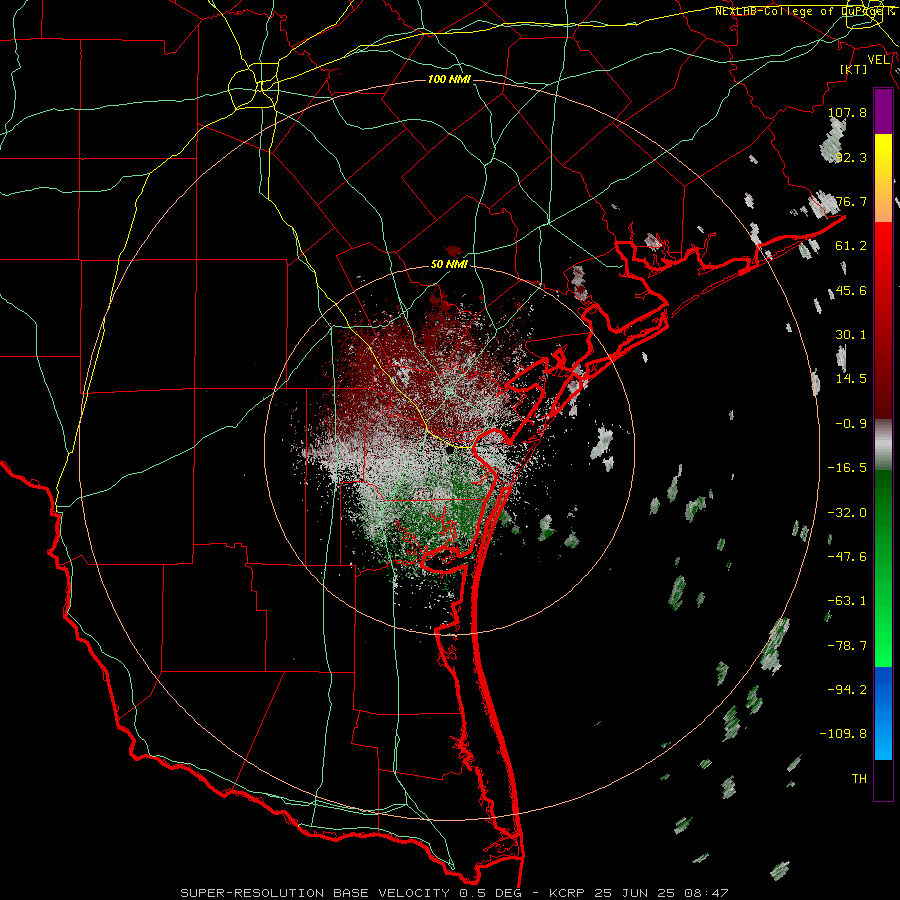
Task: Click the gray near-zero color bar segment
Action: 883,445
